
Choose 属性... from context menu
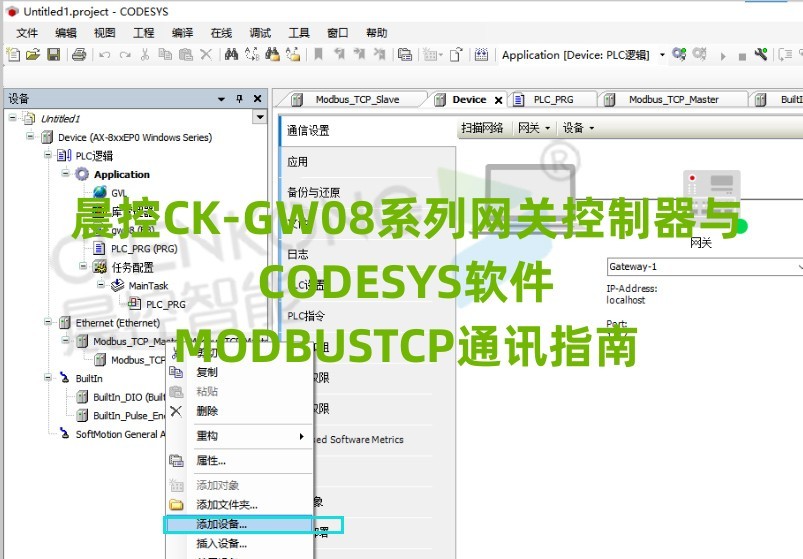click(240, 461)
